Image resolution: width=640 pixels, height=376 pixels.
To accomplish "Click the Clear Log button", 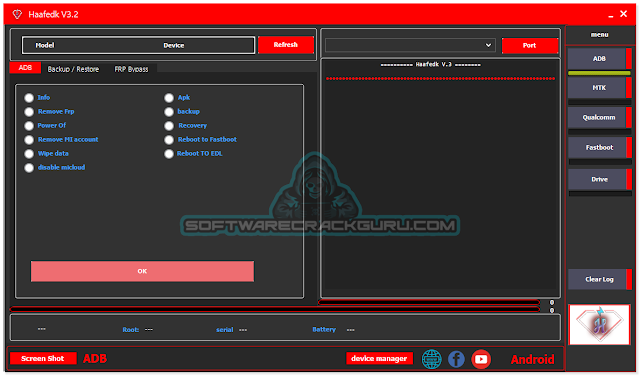I will point(599,279).
